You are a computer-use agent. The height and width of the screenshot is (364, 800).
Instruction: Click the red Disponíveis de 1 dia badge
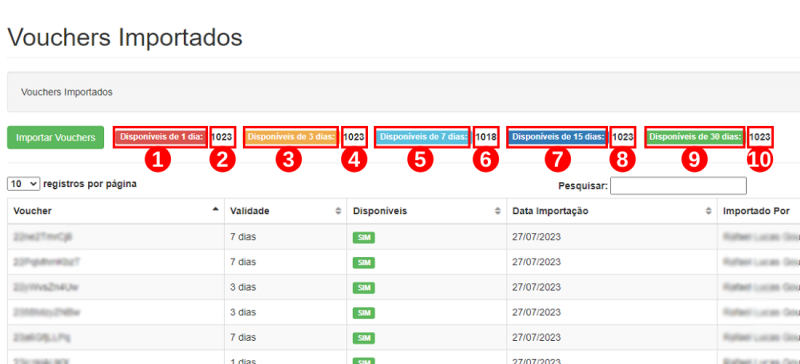pyautogui.click(x=160, y=137)
